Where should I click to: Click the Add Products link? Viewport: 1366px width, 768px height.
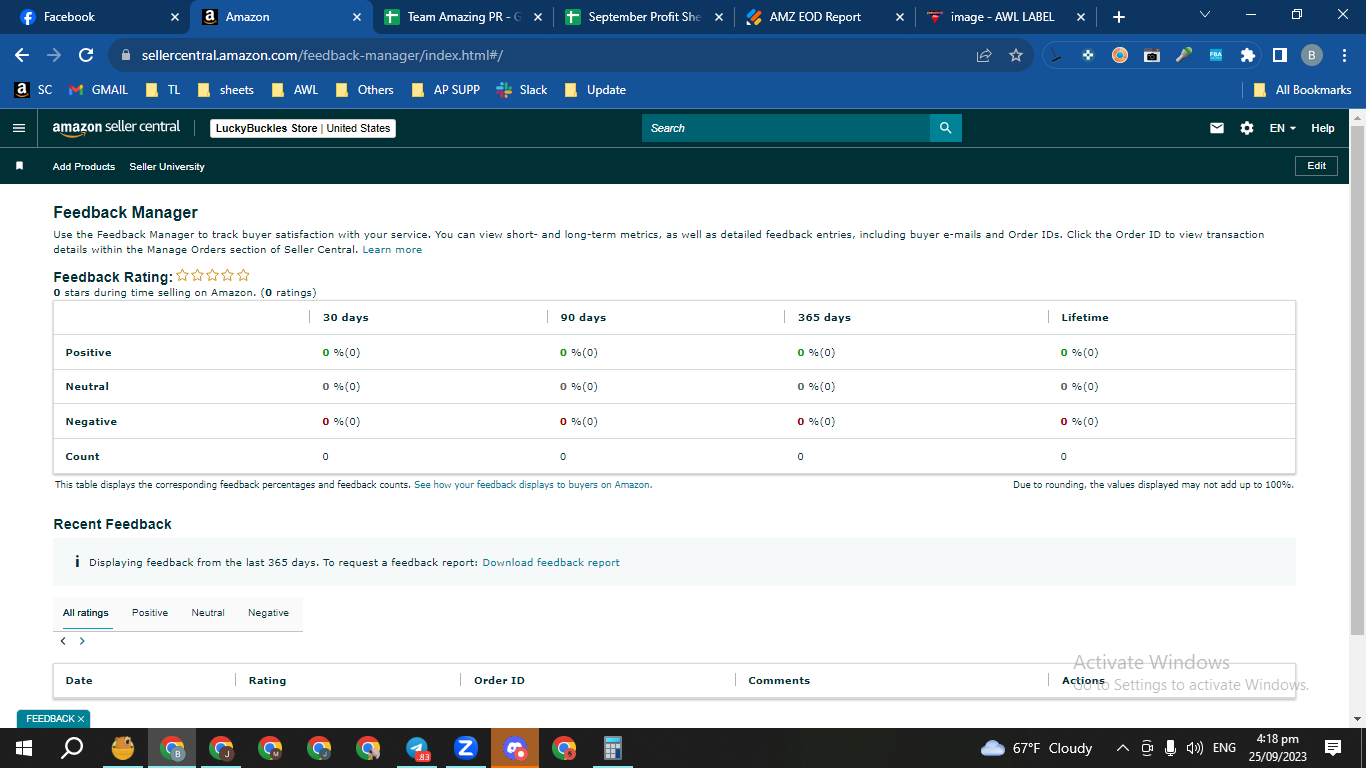(x=84, y=167)
